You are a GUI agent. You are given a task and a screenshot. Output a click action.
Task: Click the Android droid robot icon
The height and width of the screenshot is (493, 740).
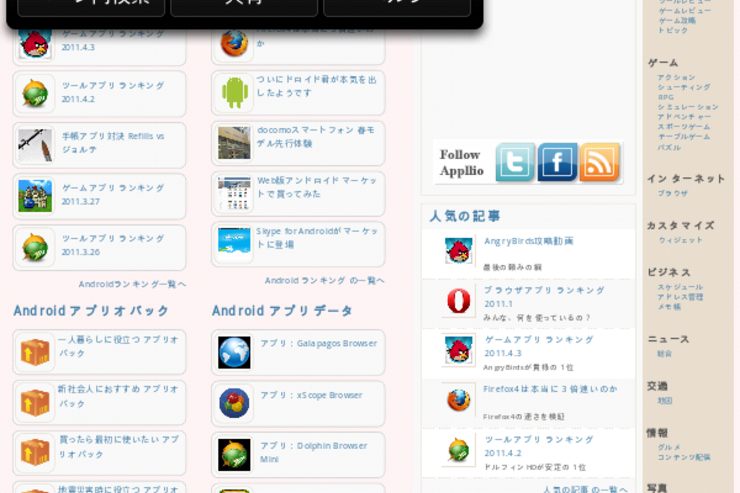[234, 92]
